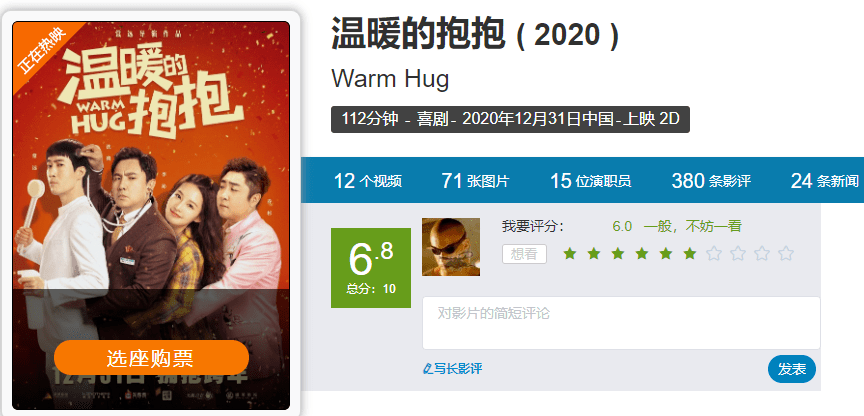Submit comment with 发表 button

click(792, 369)
